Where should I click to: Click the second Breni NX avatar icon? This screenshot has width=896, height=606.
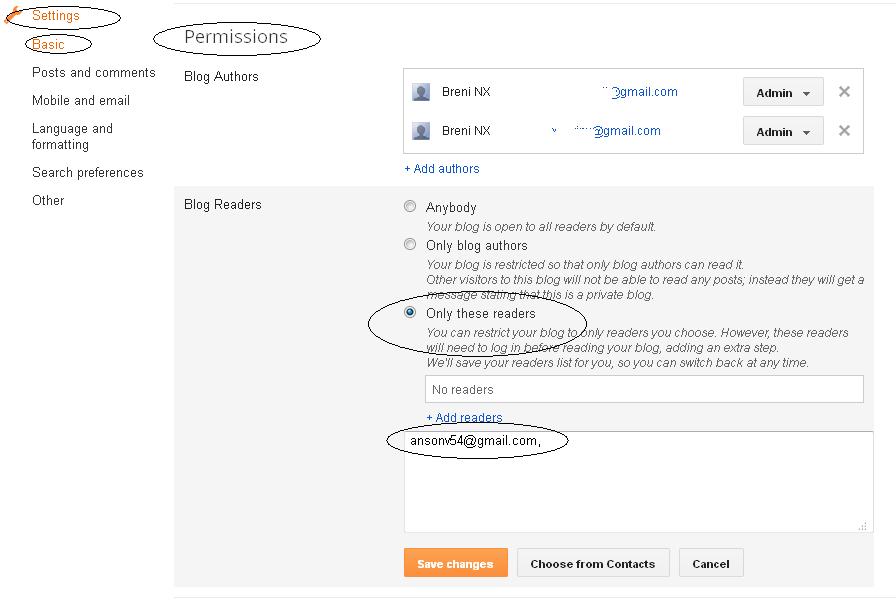point(421,131)
